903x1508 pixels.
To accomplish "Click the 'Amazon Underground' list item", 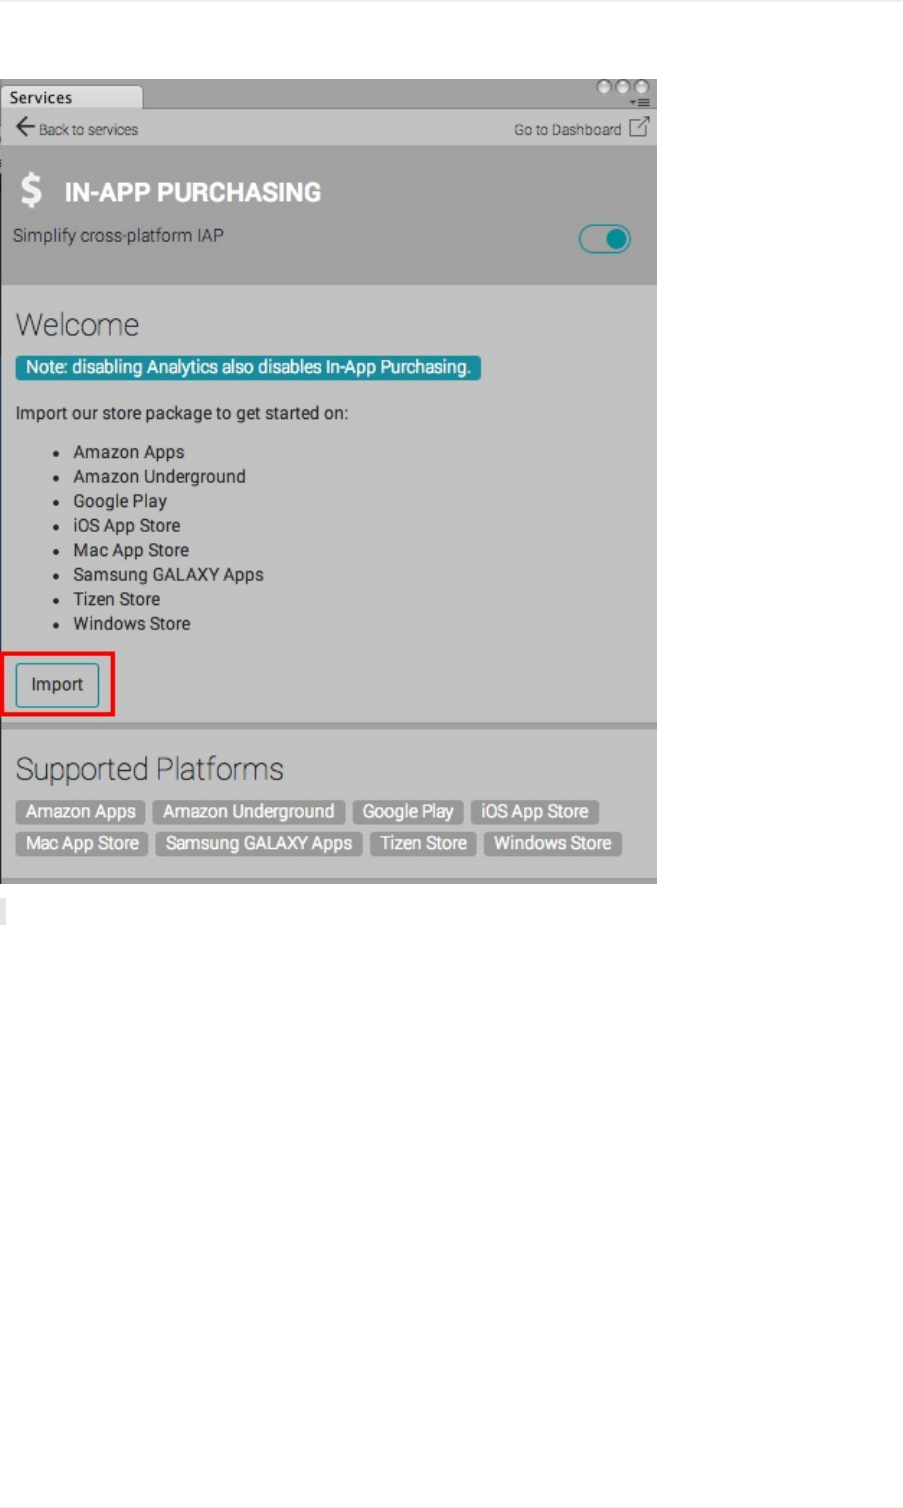I will pos(159,477).
